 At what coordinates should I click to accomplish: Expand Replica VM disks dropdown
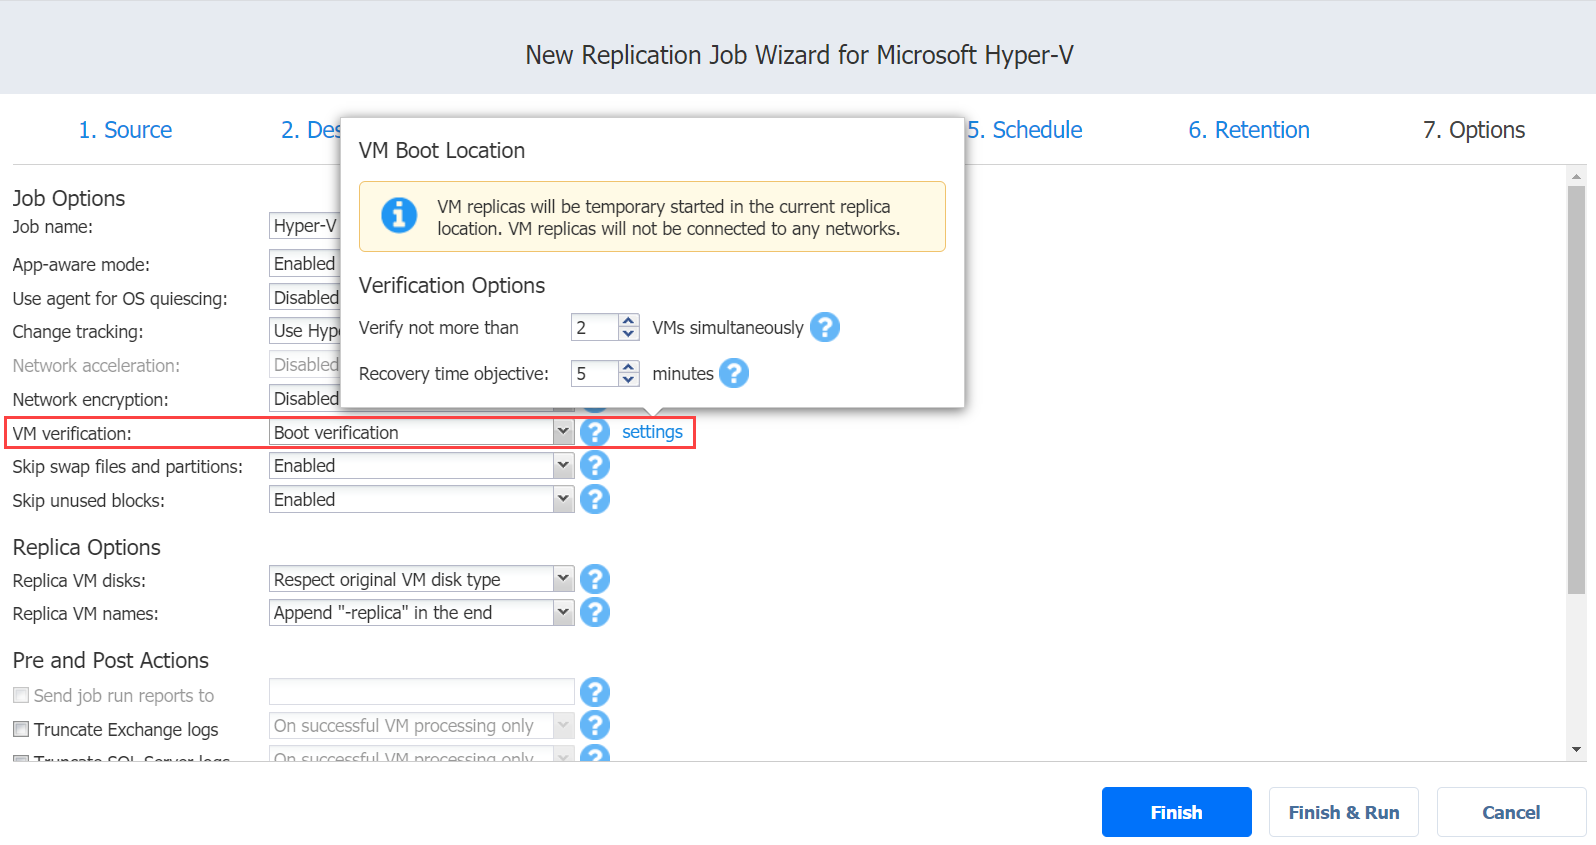[563, 579]
